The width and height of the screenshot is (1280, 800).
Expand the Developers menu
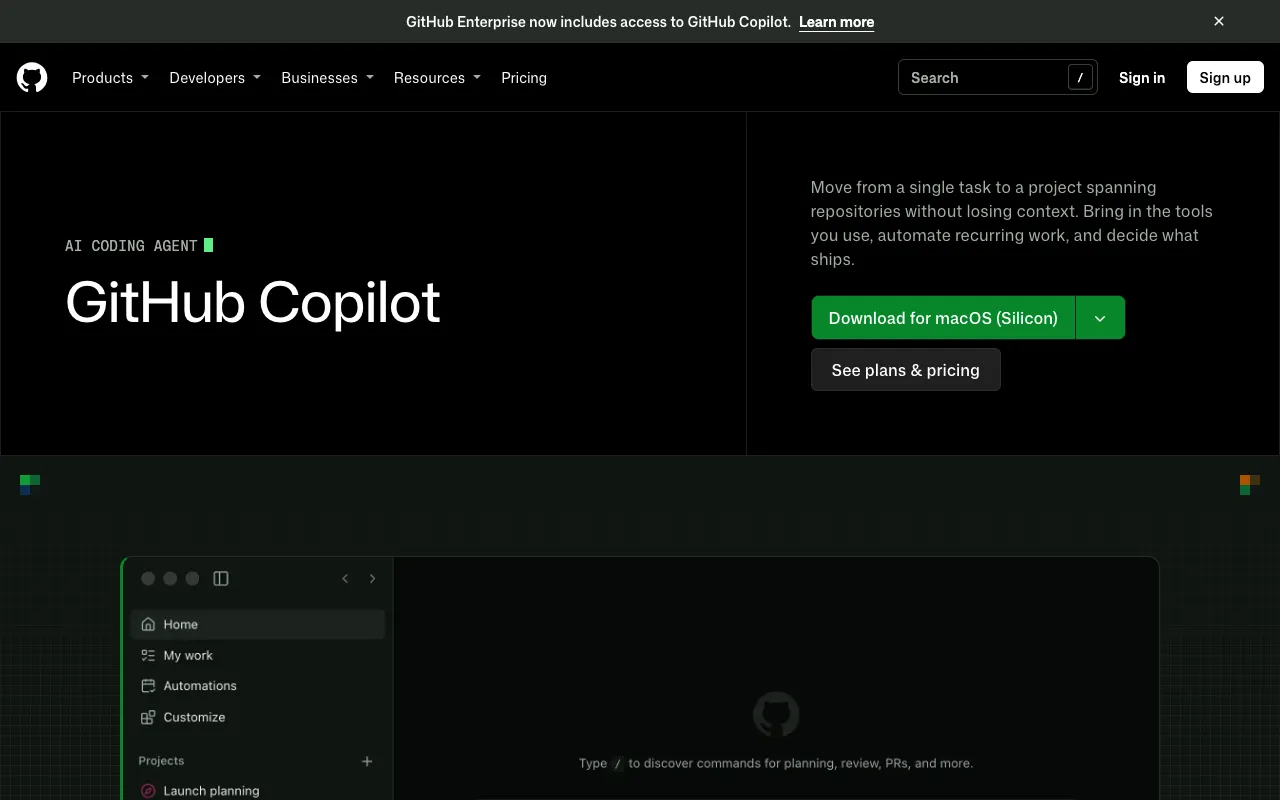pos(215,77)
